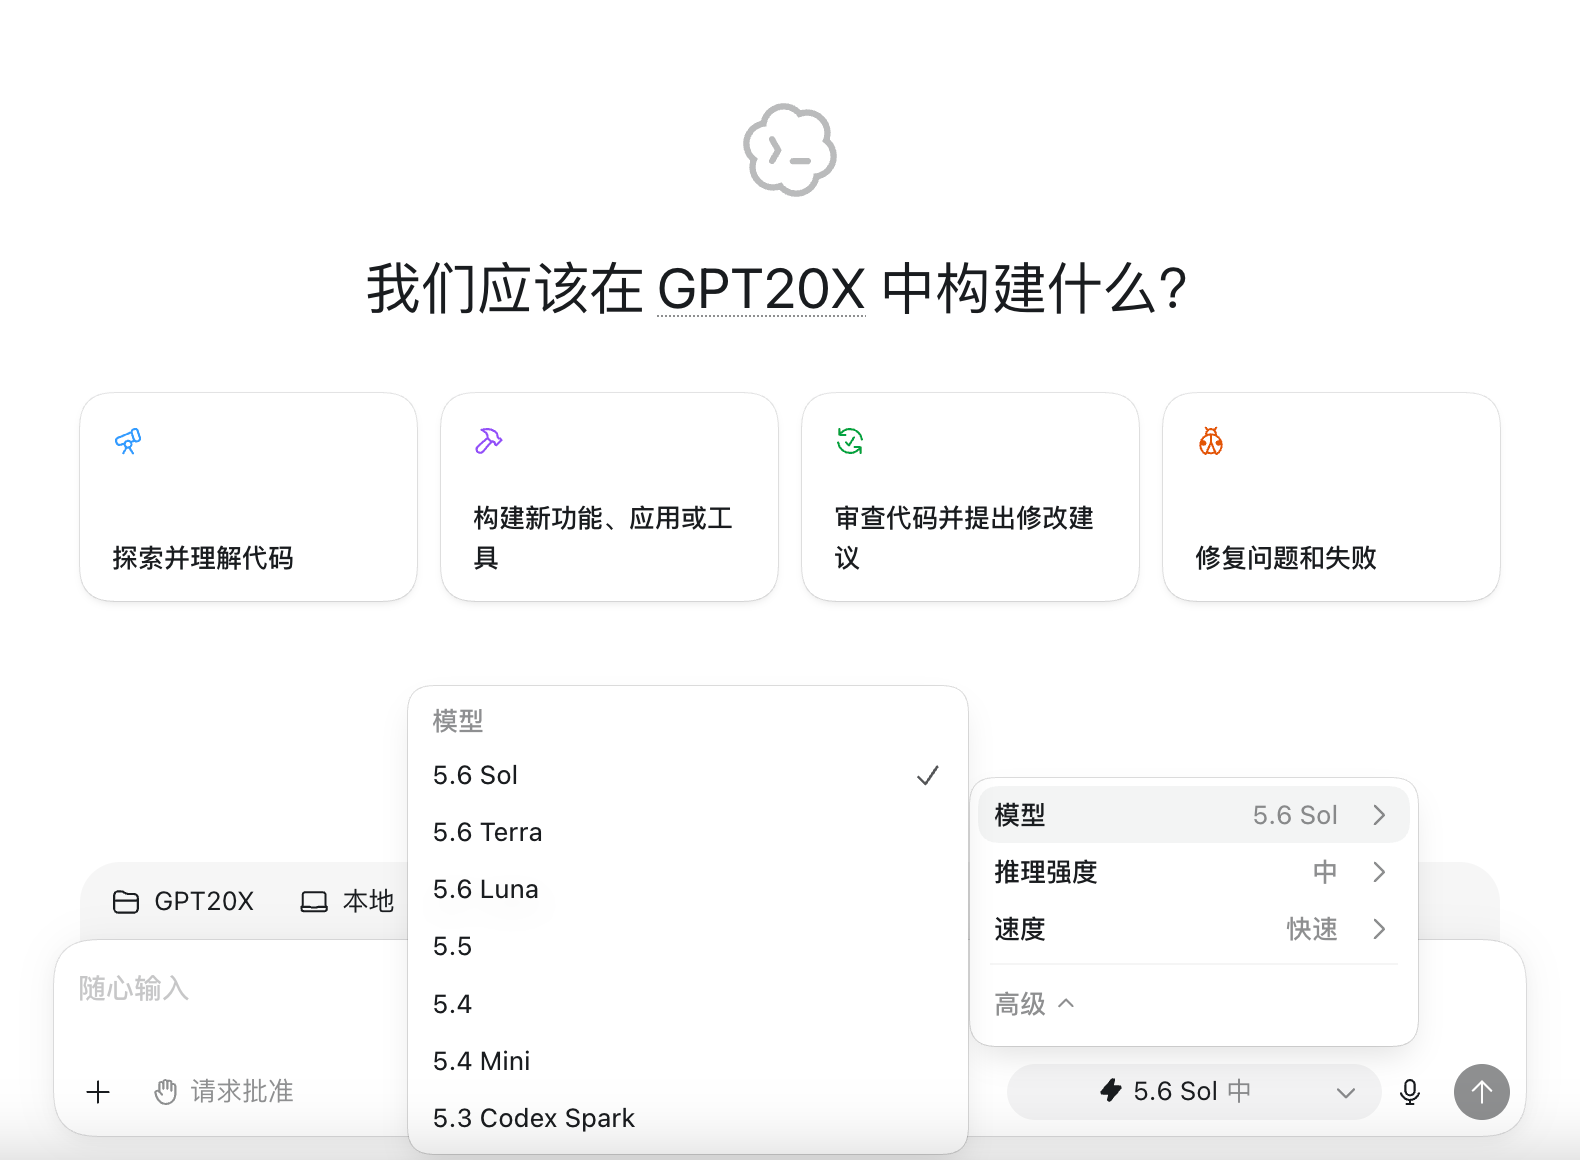Click the up-arrow send button
1580x1160 pixels.
pos(1482,1092)
